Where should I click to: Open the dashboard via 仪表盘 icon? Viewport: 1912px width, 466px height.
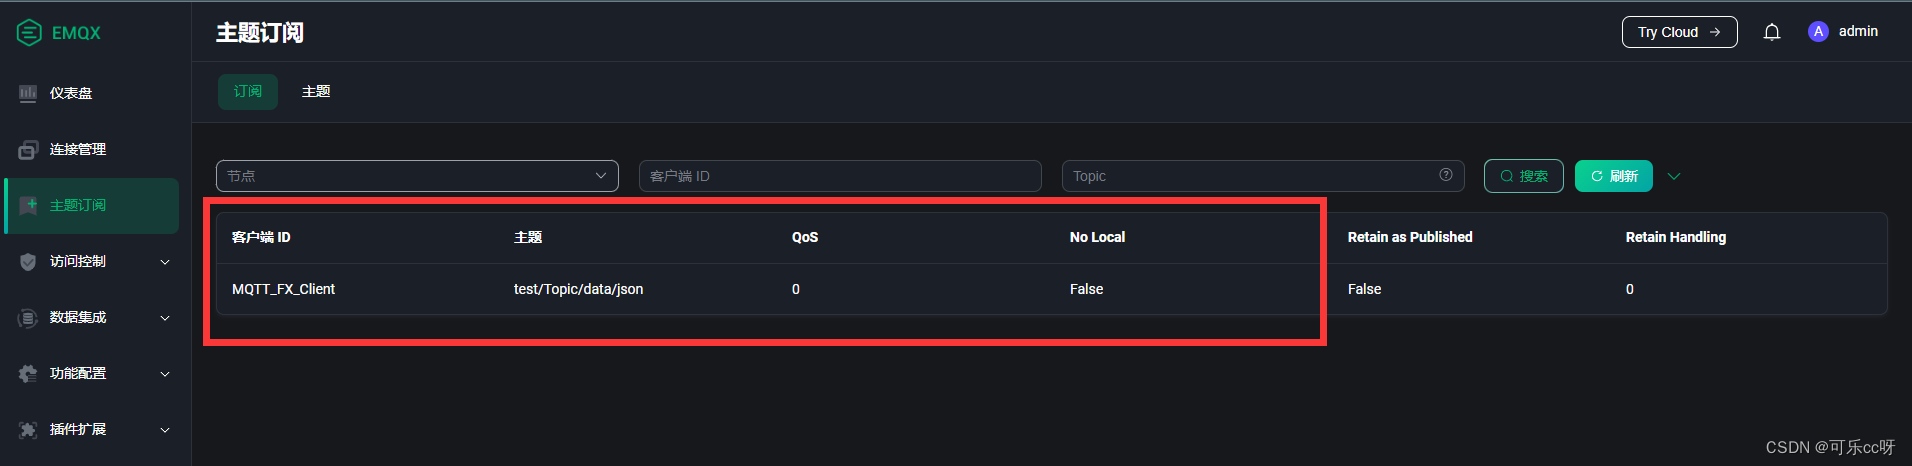[x=28, y=93]
